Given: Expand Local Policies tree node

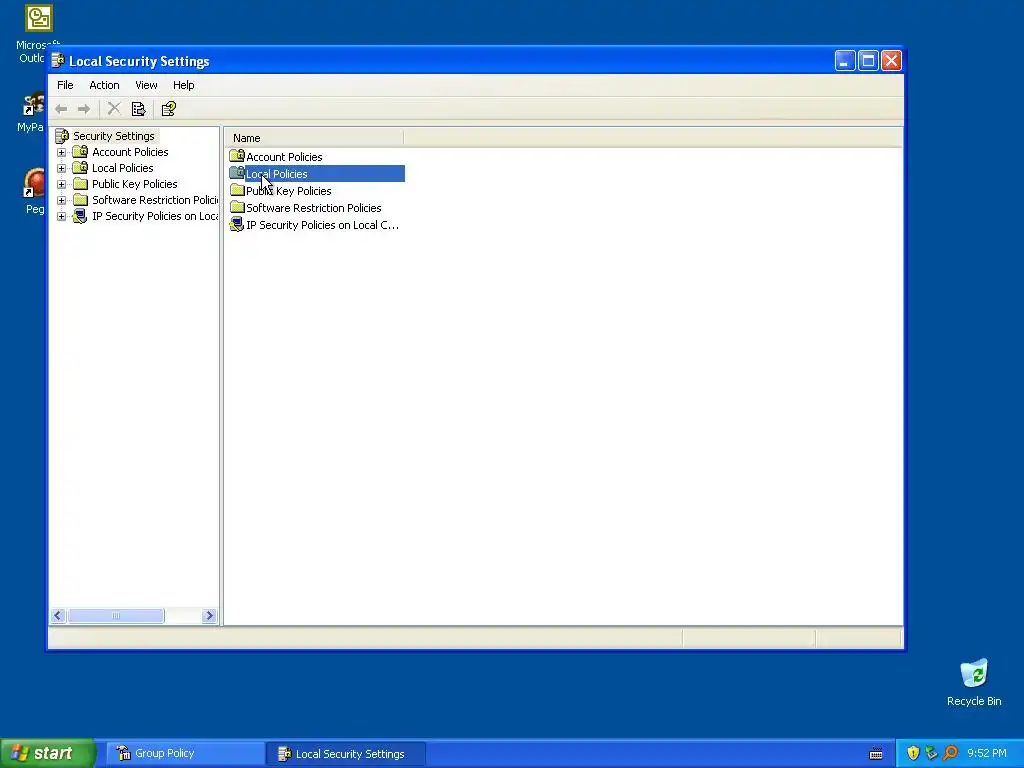Looking at the screenshot, I should coord(61,168).
